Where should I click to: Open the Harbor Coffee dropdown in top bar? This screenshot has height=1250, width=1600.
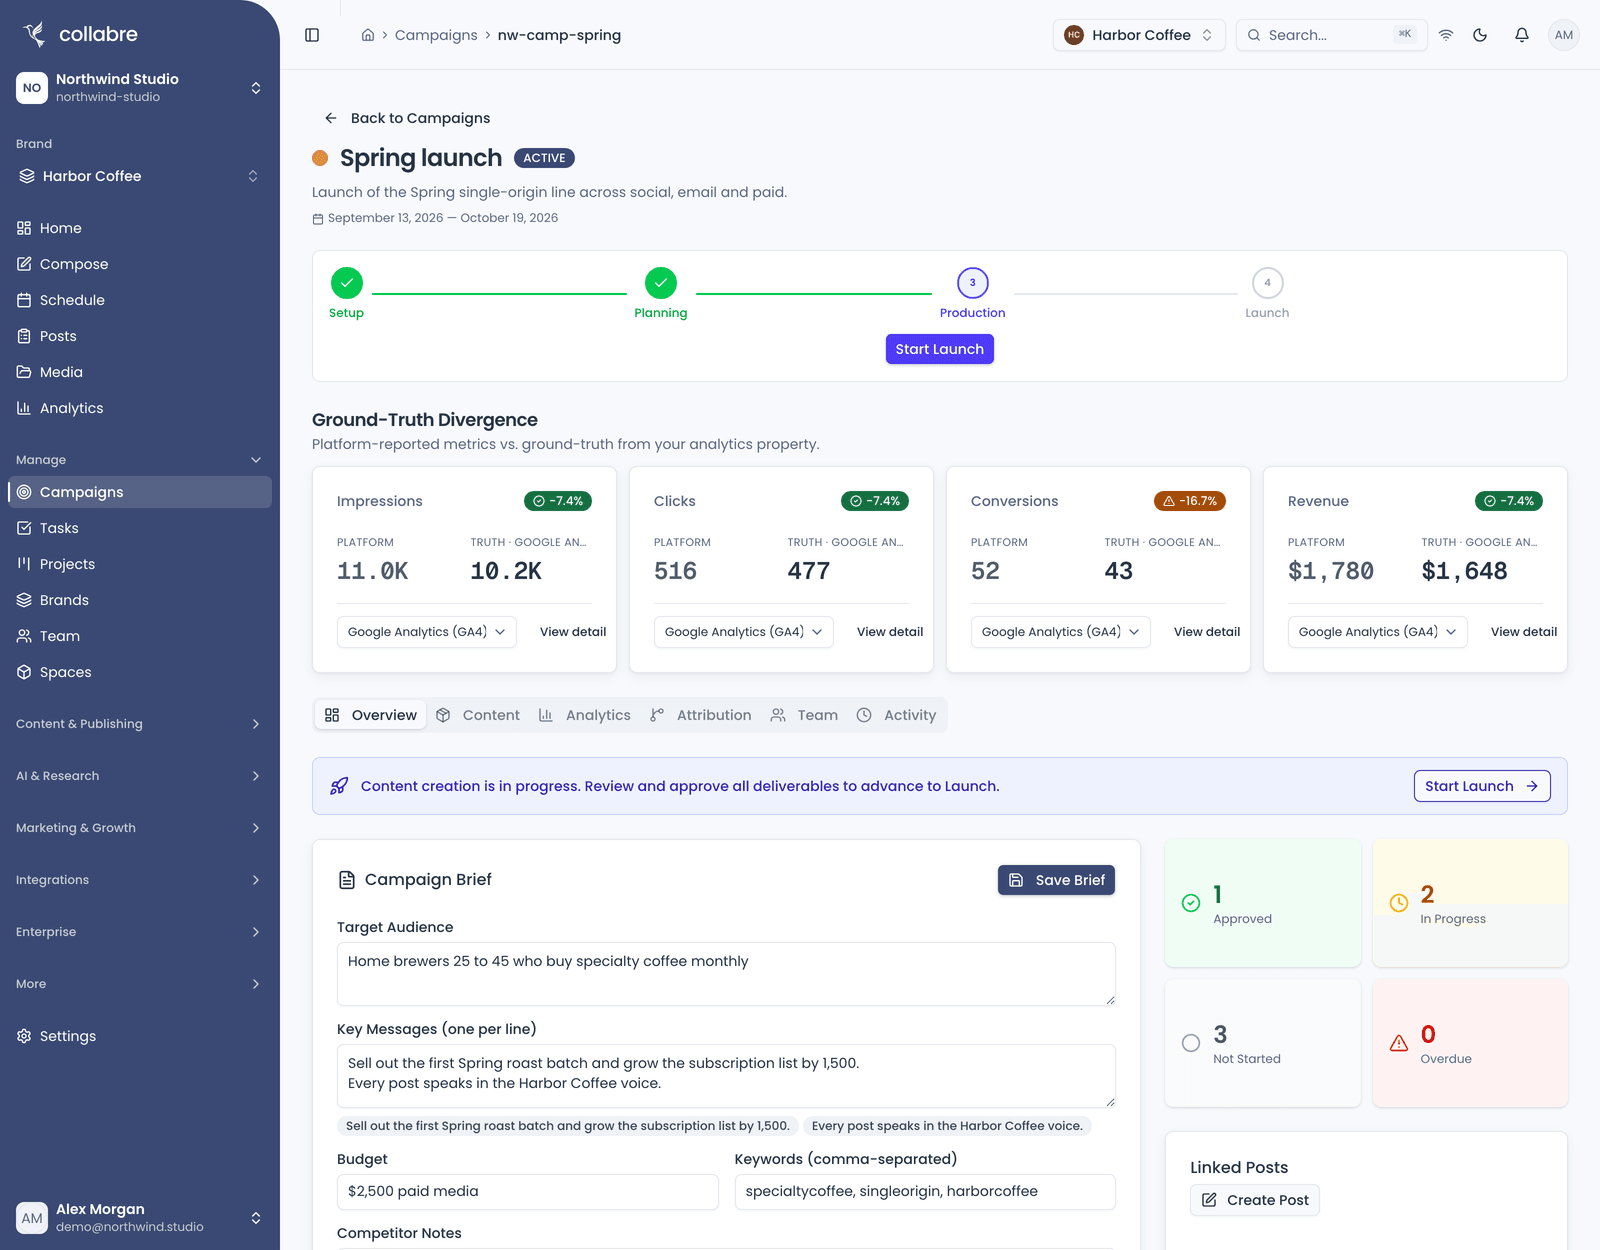1139,35
